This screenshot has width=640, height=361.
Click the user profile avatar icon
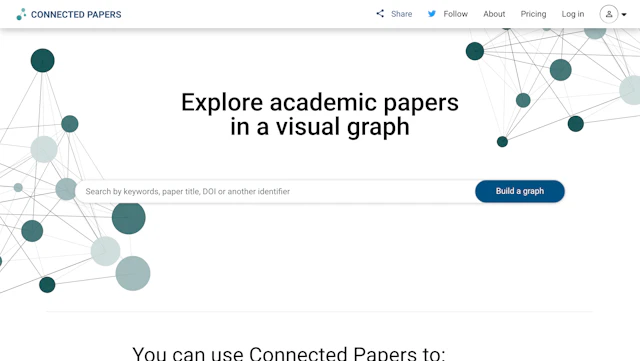(609, 14)
